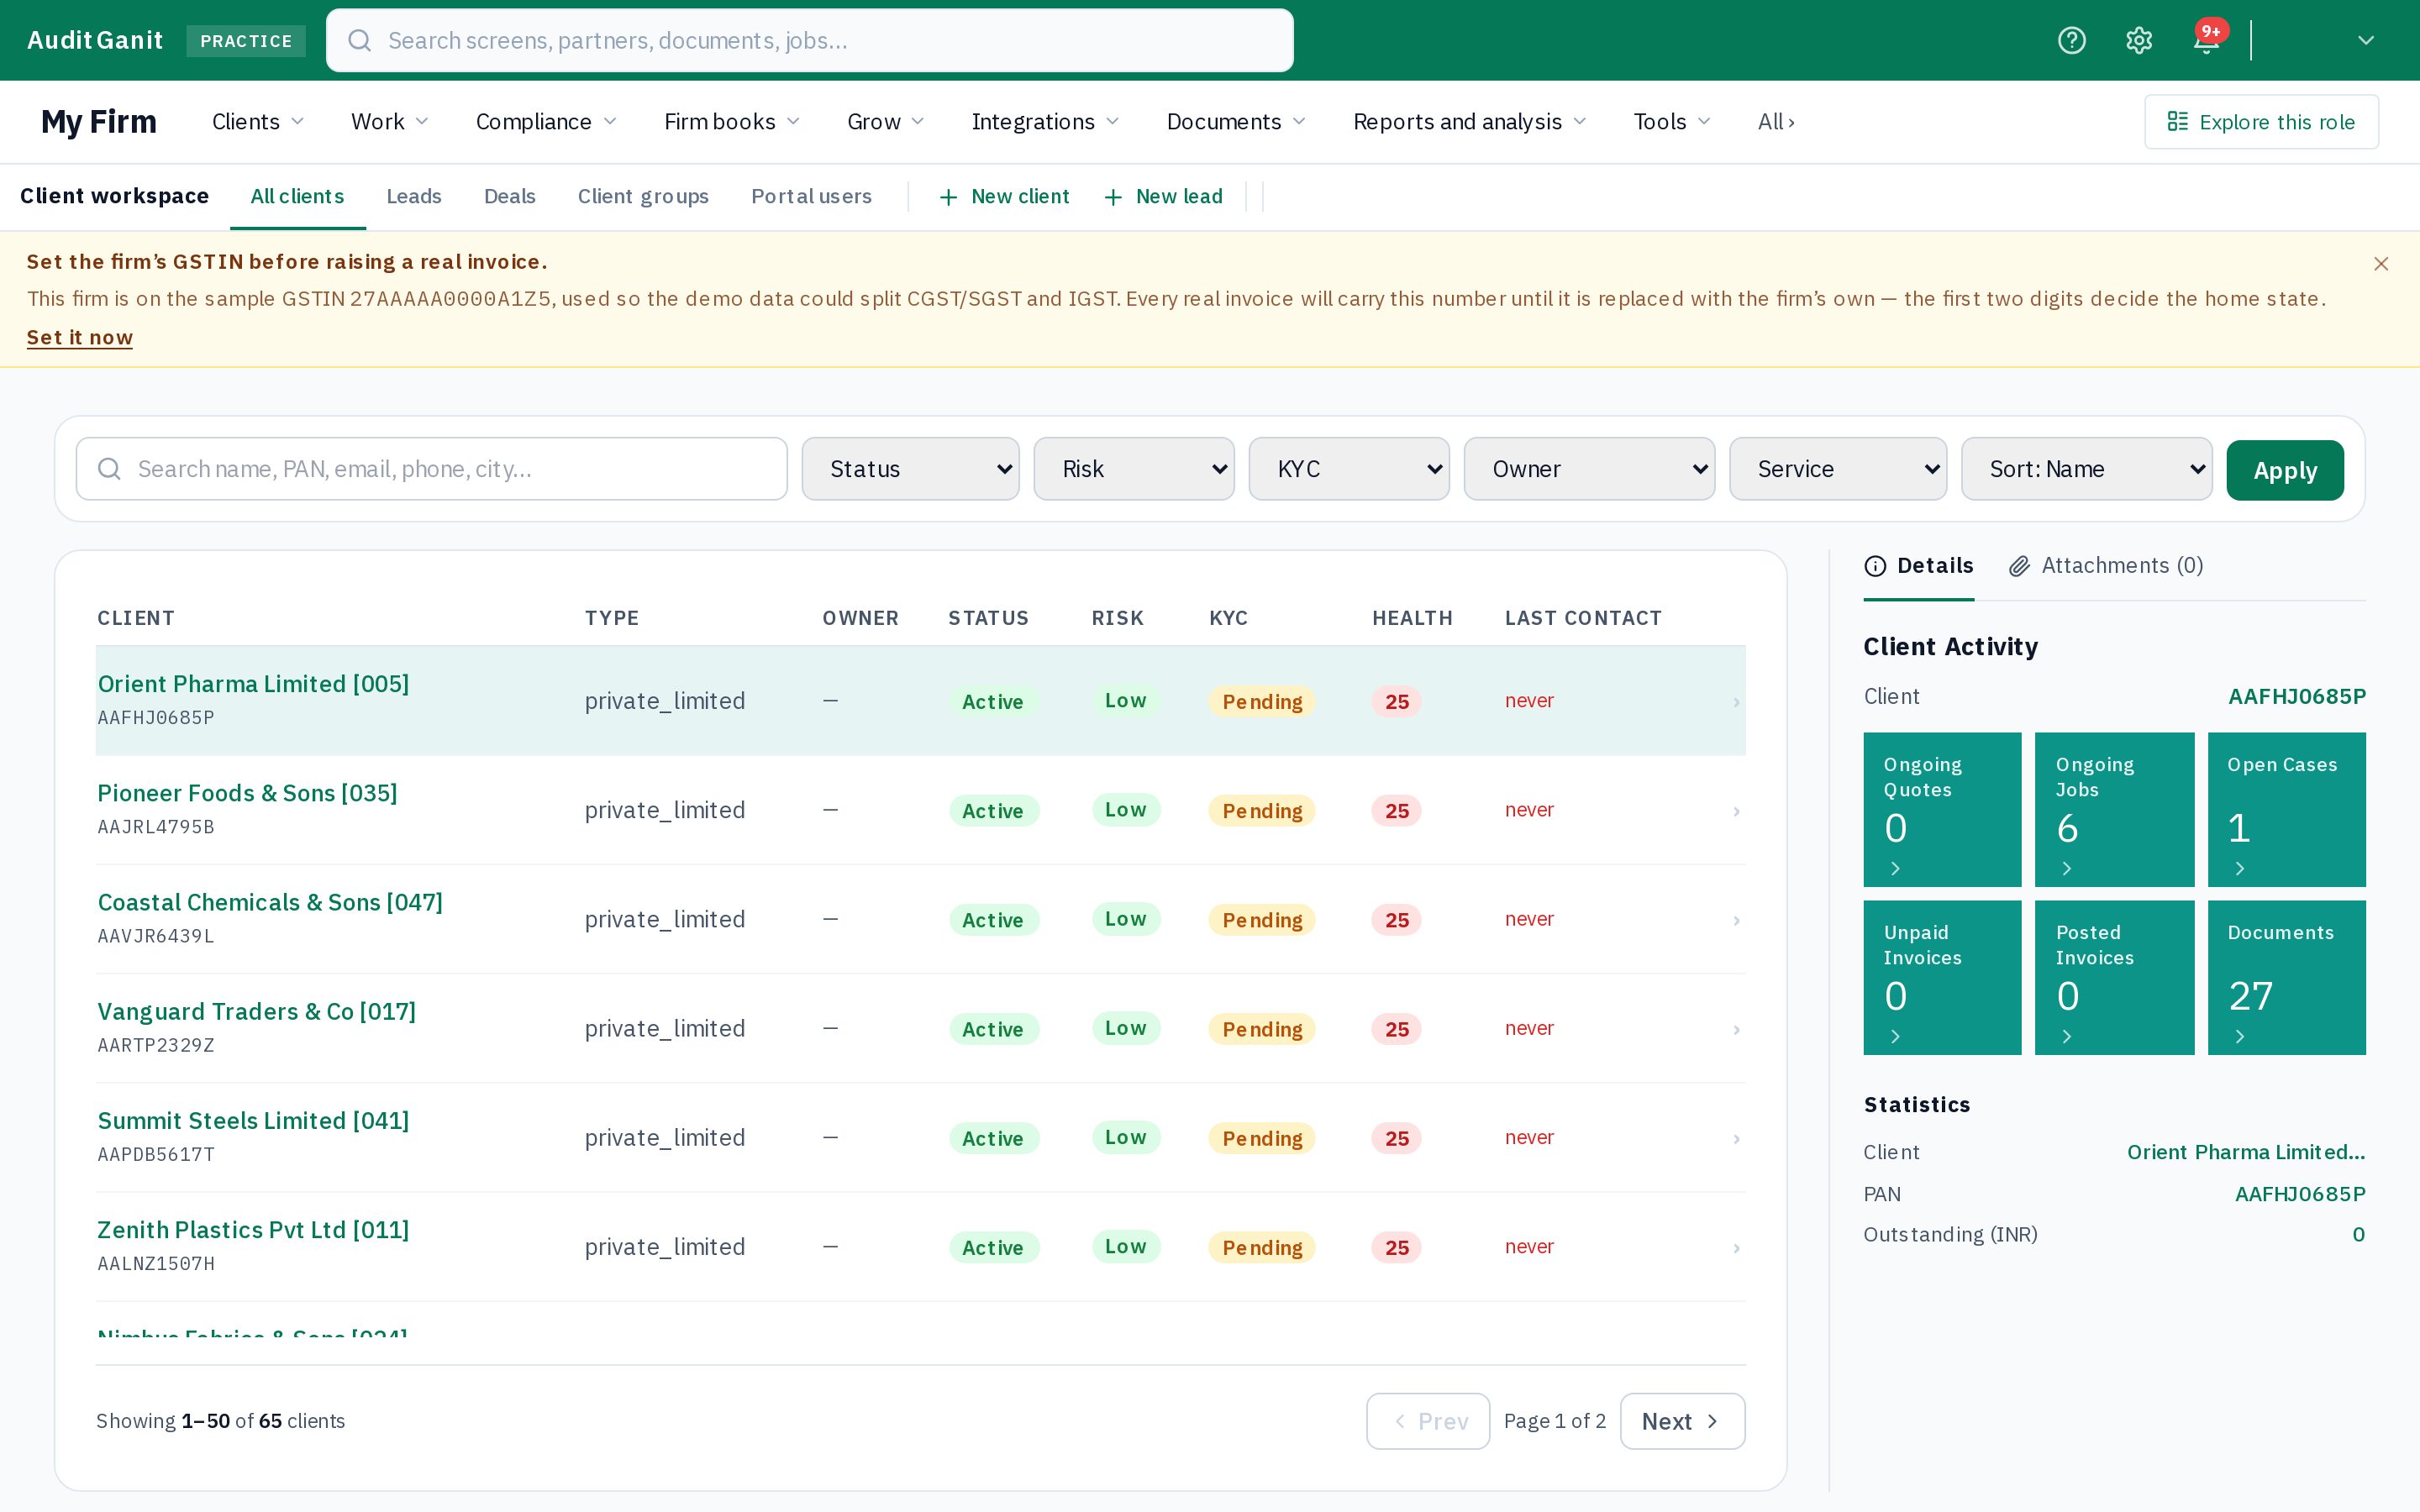Image resolution: width=2420 pixels, height=1512 pixels.
Task: Expand the Clients menu
Action: pyautogui.click(x=258, y=122)
